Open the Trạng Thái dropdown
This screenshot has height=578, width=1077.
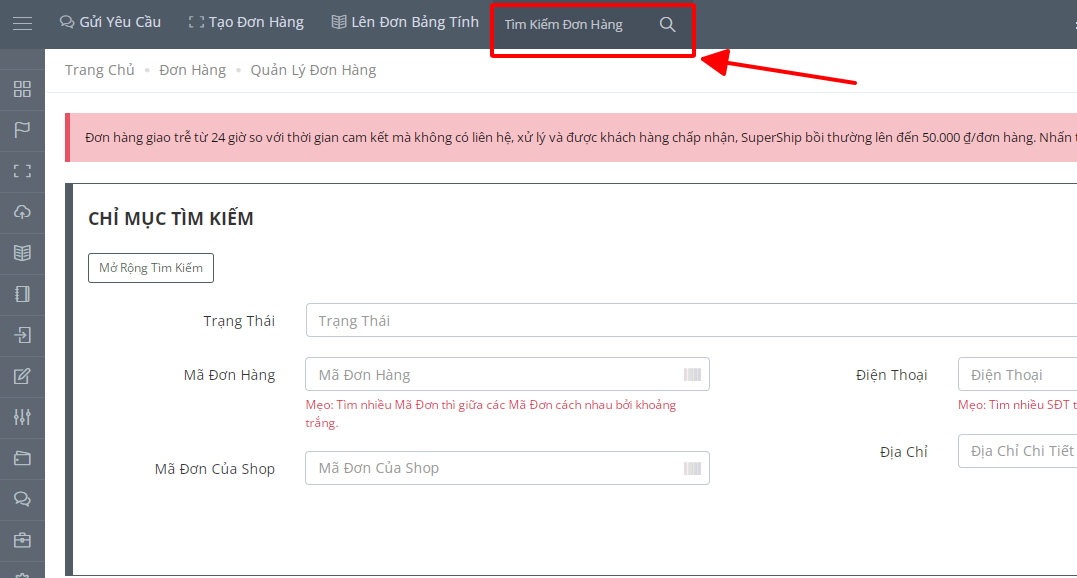pos(691,320)
